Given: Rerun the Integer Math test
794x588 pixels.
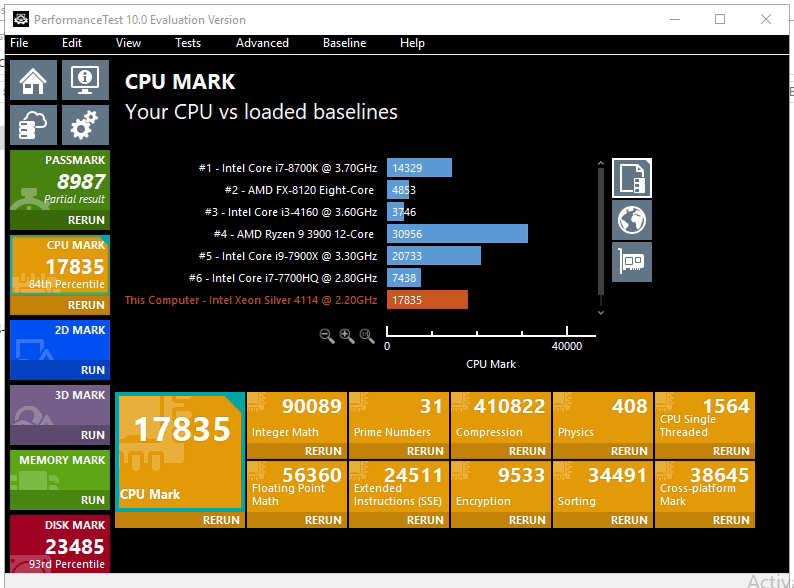Looking at the screenshot, I should point(323,451).
